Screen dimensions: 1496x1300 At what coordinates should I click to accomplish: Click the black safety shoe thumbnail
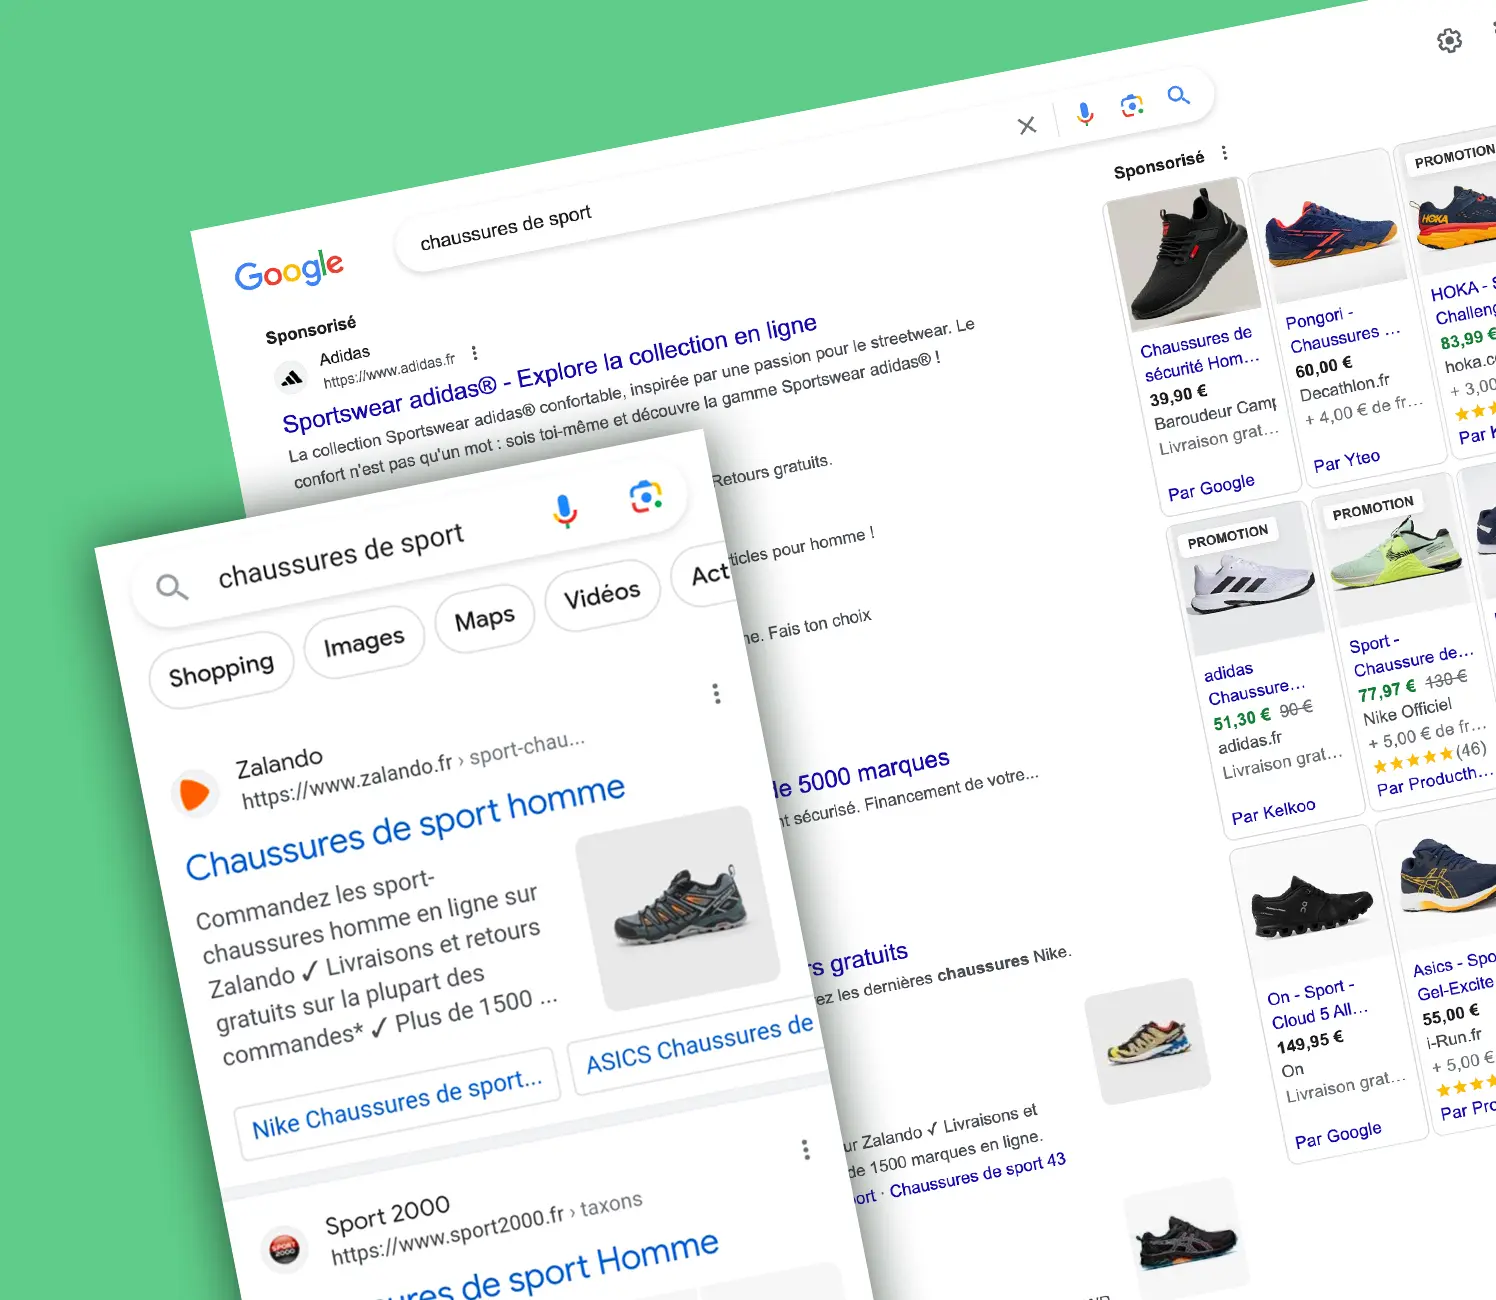[x=1183, y=254]
